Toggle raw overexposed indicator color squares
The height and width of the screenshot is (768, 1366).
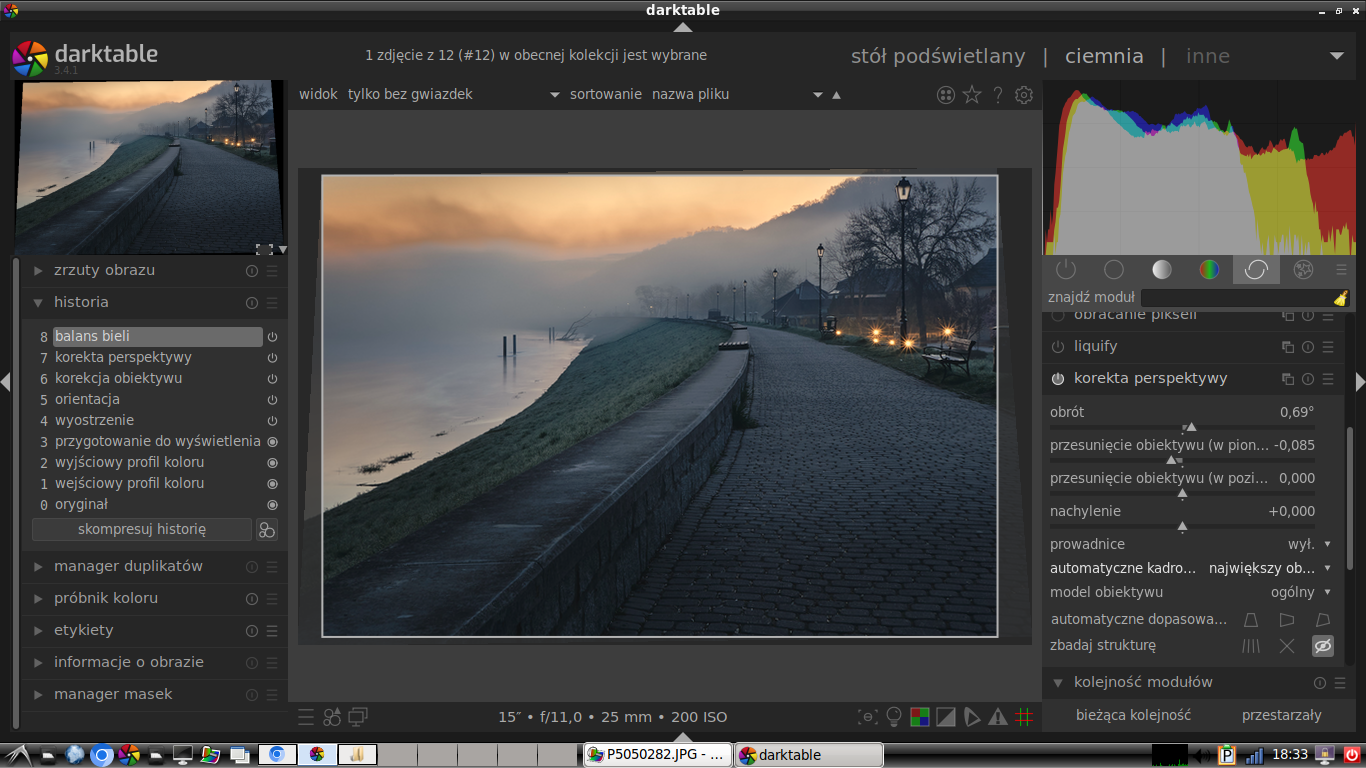point(920,717)
